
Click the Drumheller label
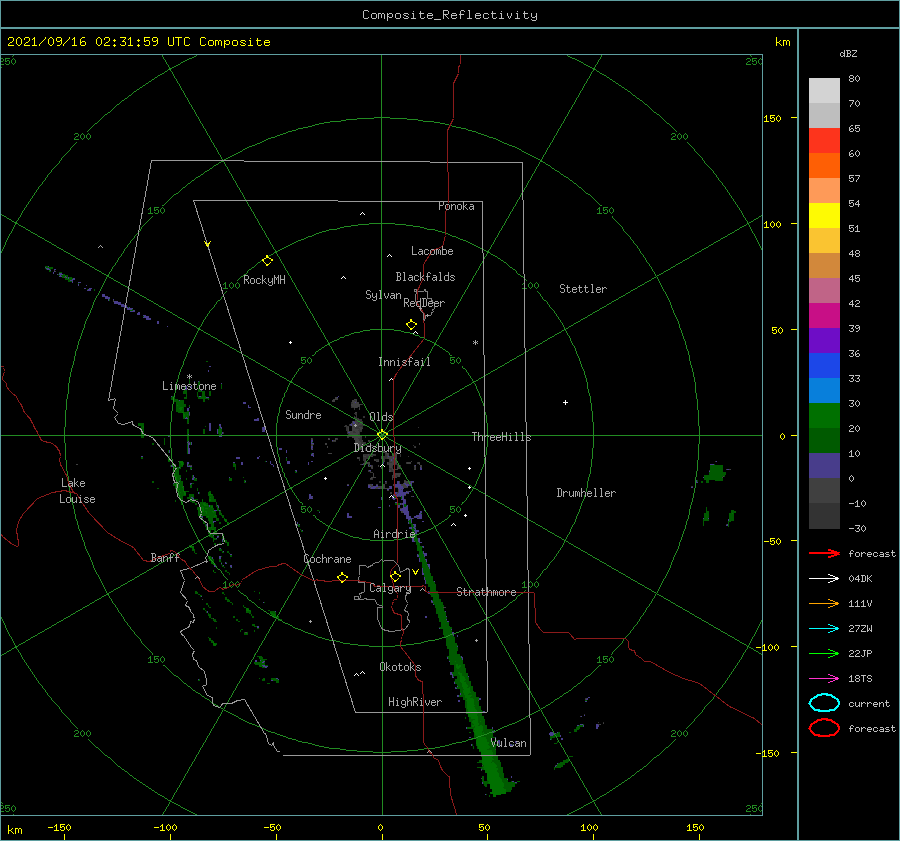point(586,493)
